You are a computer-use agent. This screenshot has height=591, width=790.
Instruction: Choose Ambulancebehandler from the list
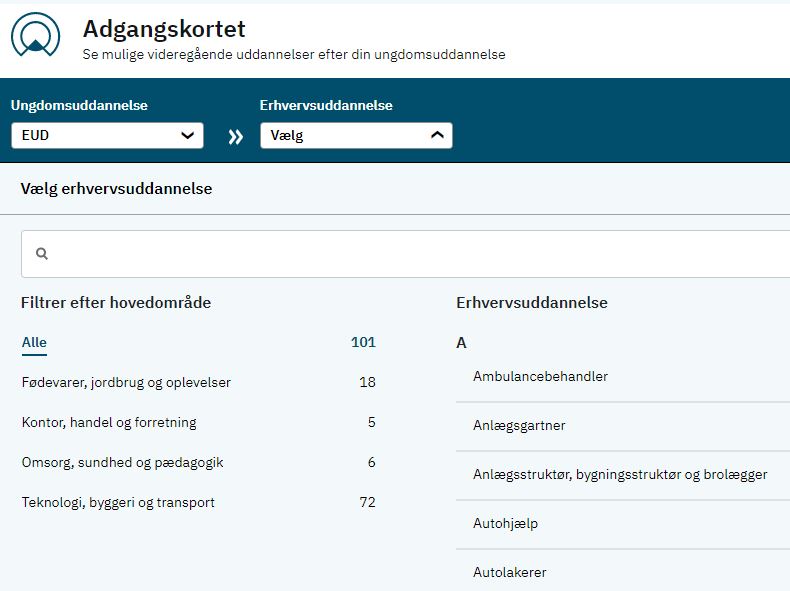point(623,377)
